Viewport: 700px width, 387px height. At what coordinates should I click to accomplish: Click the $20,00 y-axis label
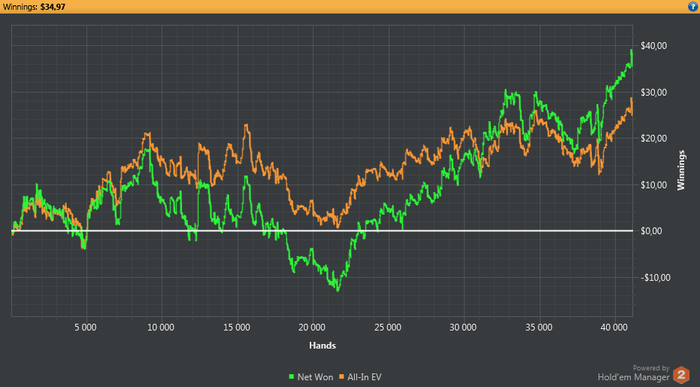pos(654,138)
